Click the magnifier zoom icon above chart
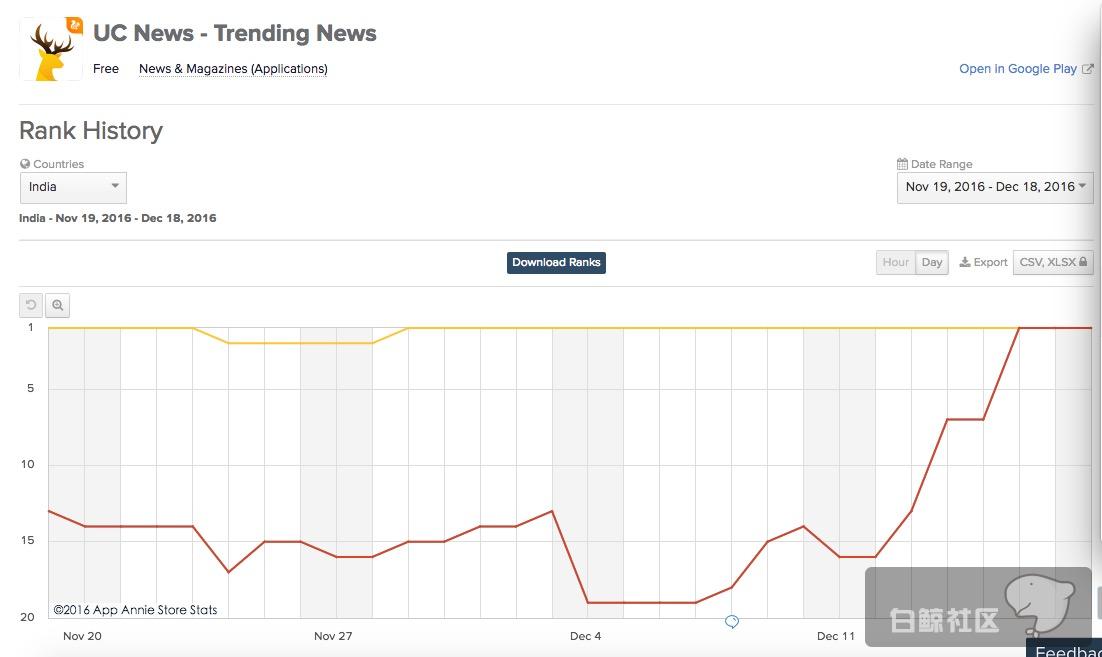The image size is (1102, 657). [58, 305]
